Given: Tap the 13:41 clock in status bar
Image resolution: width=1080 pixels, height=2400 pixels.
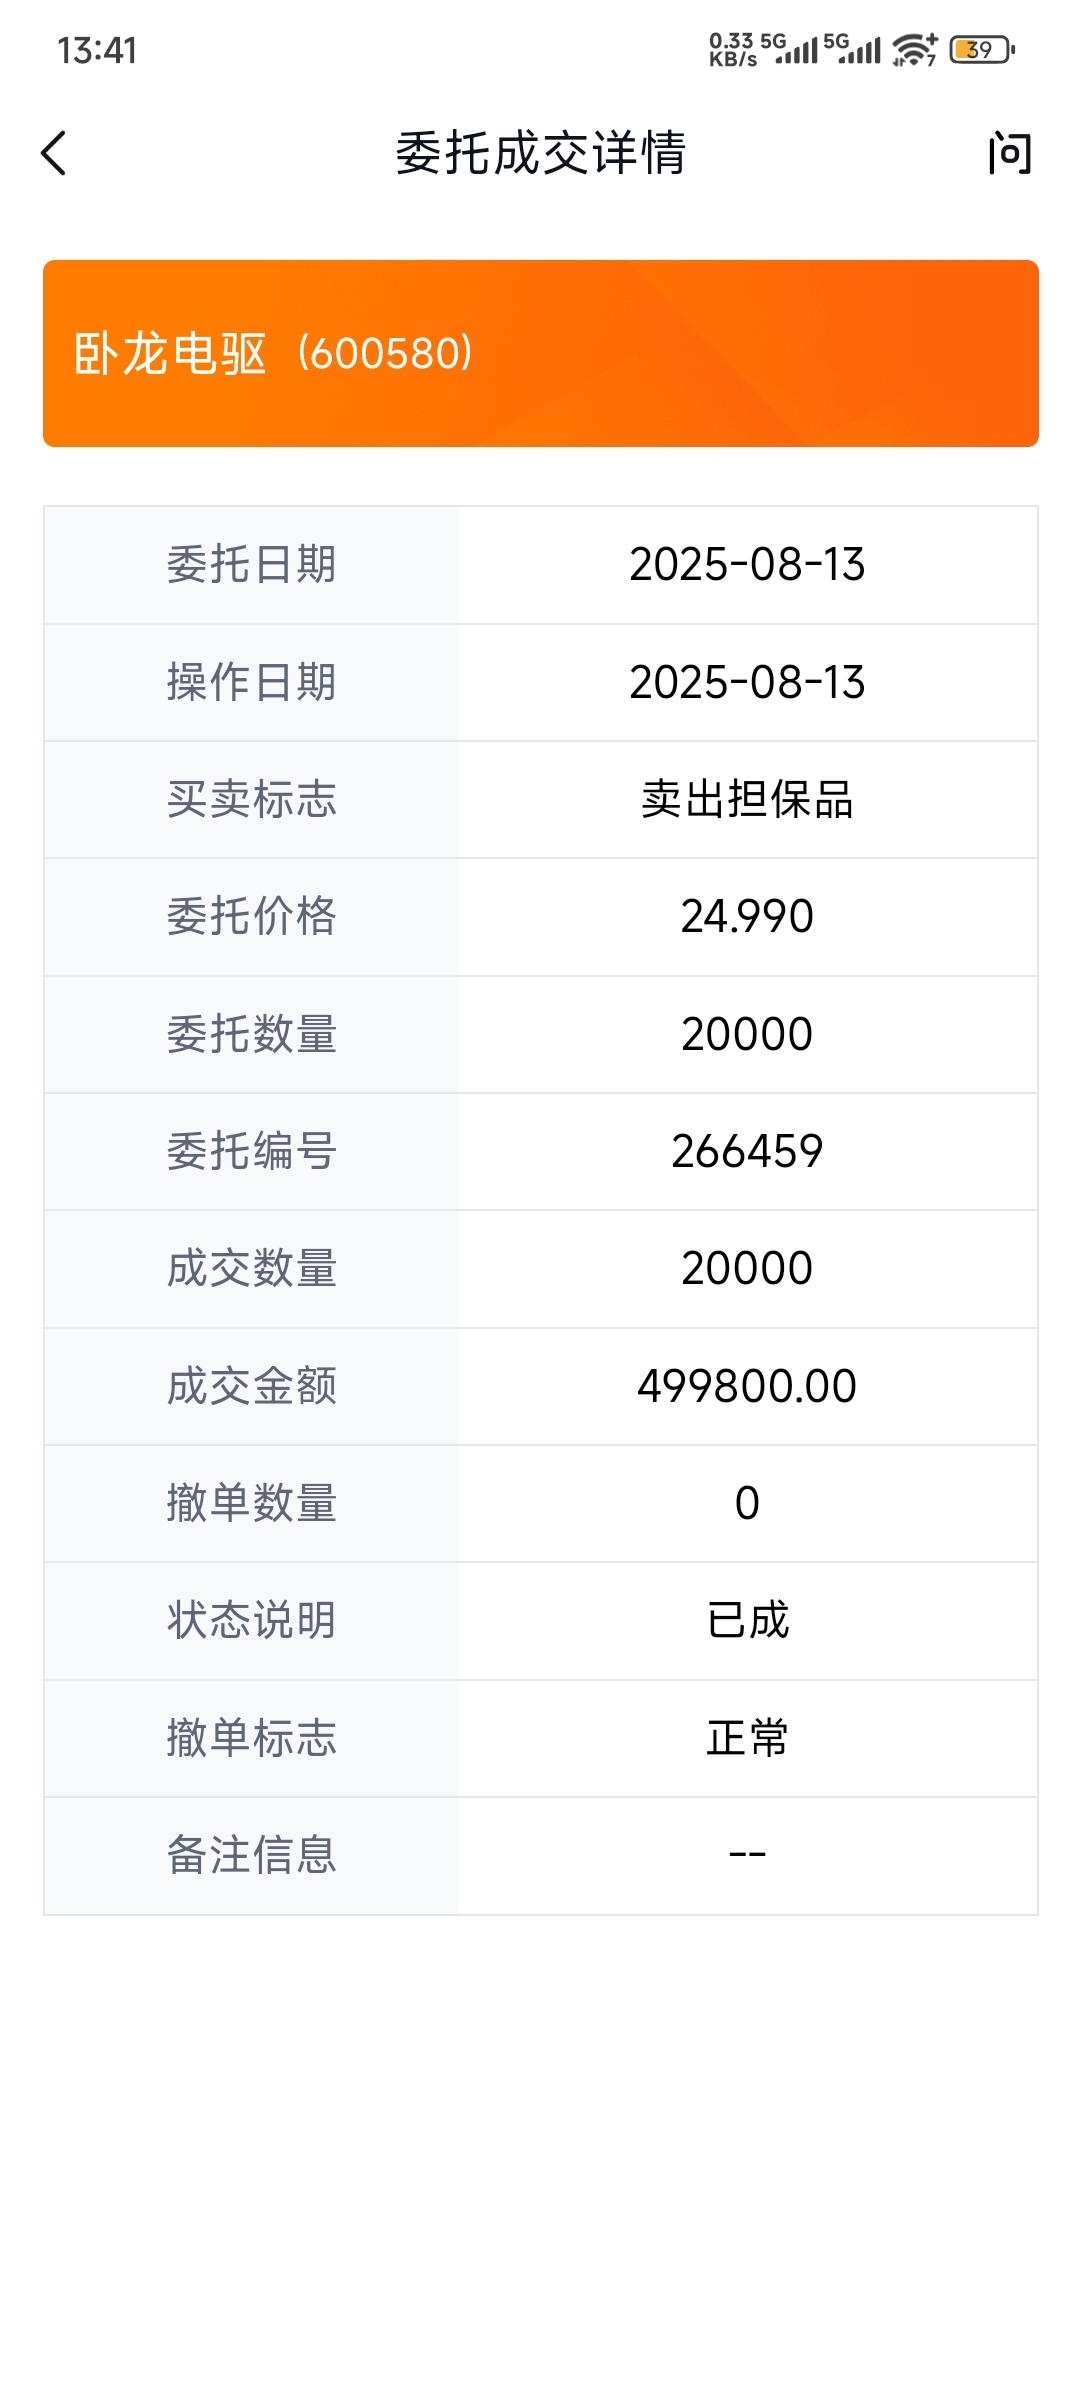Looking at the screenshot, I should pyautogui.click(x=97, y=50).
